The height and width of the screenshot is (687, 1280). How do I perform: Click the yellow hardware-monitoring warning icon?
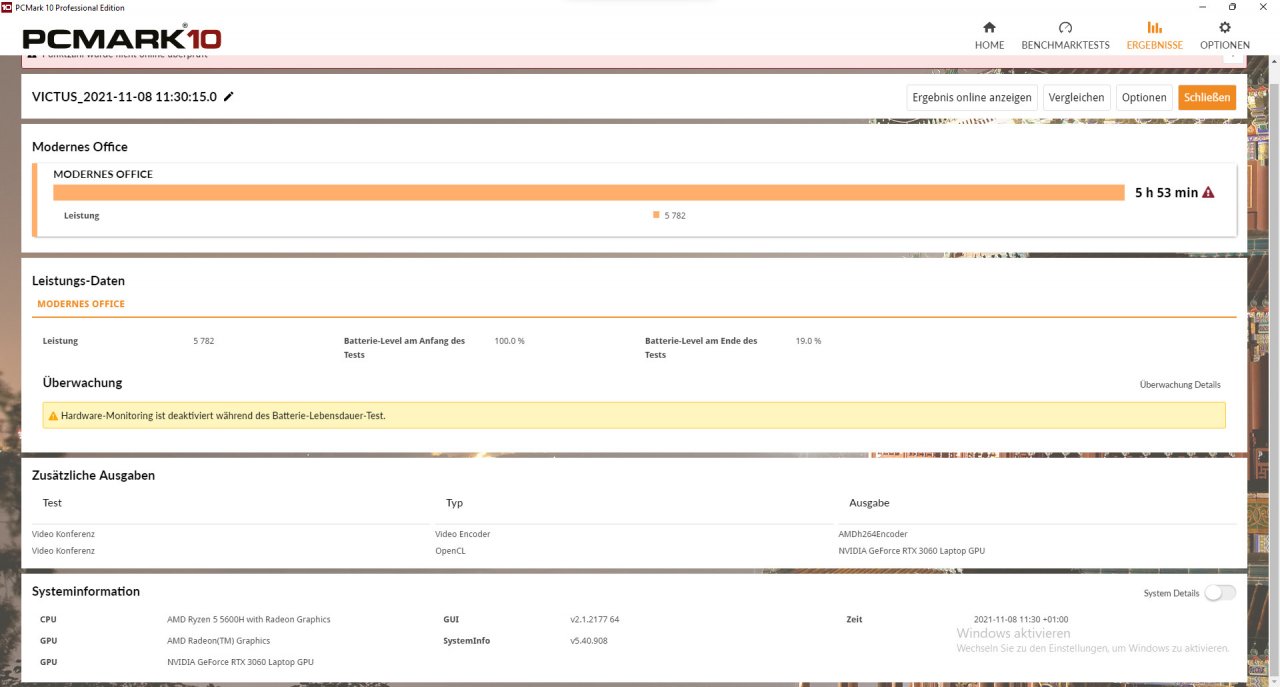53,415
